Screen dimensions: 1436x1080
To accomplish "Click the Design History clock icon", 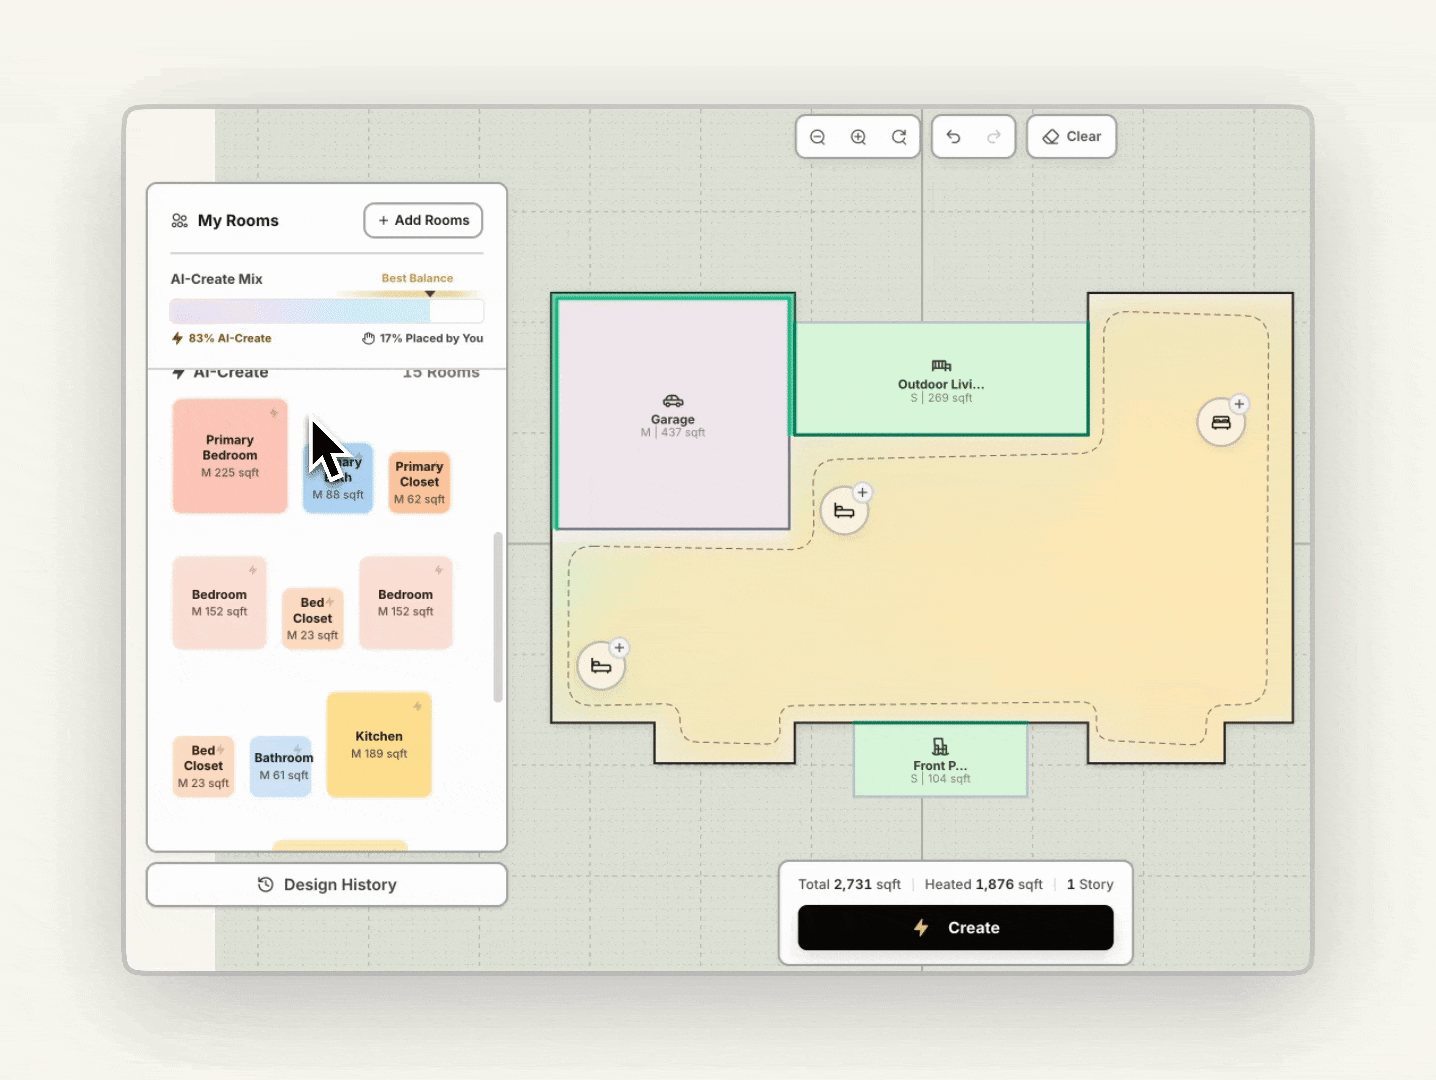I will (x=265, y=885).
